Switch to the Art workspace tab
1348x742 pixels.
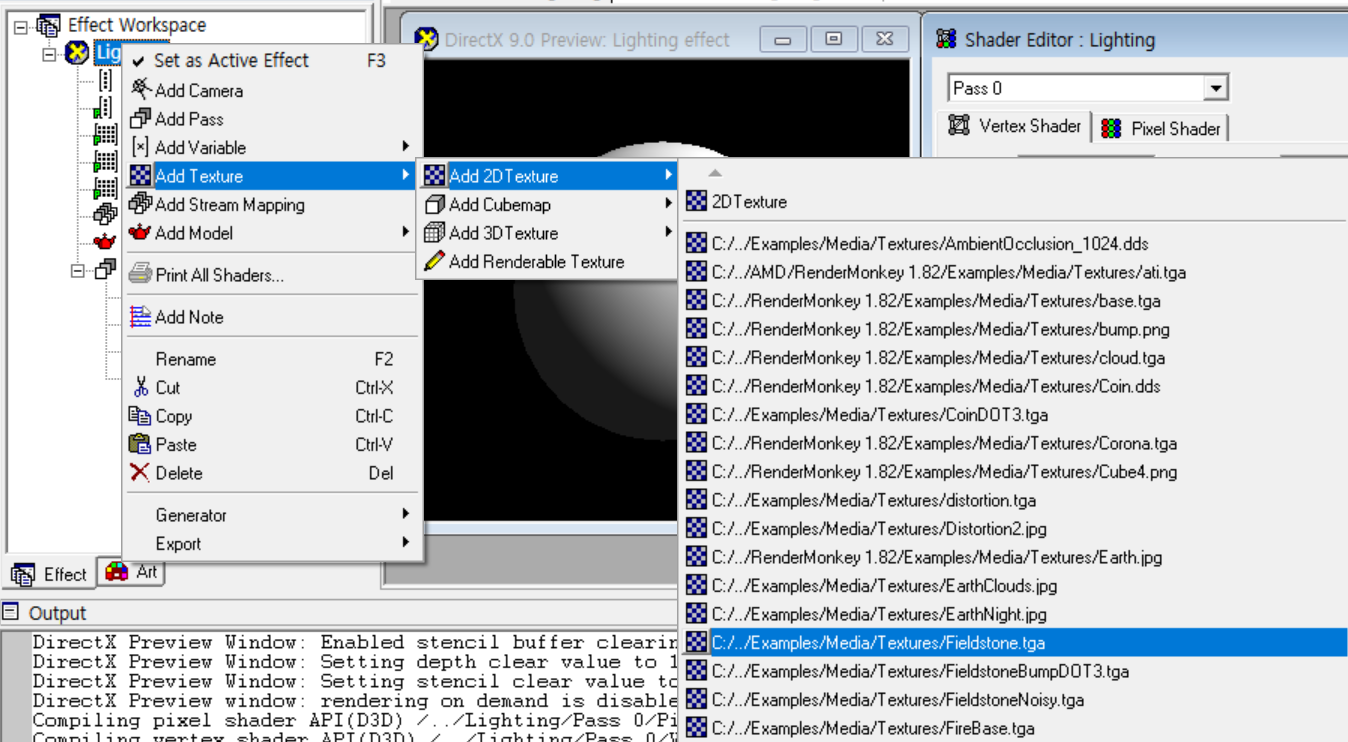133,572
